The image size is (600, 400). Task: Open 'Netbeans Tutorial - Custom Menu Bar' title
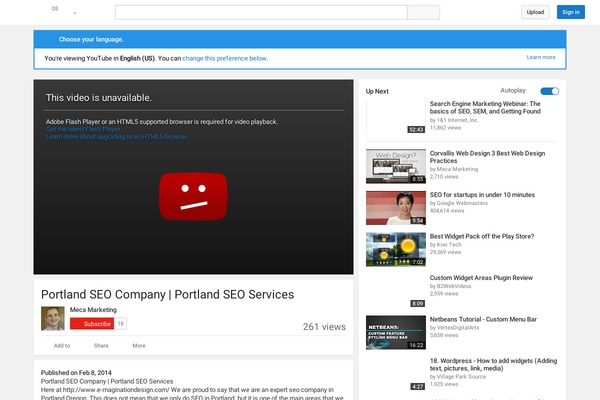[x=483, y=319]
